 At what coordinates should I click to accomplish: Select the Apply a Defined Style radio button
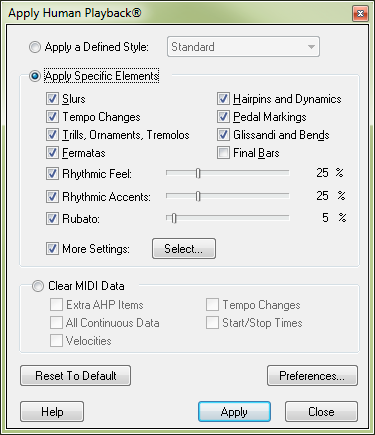[35, 47]
